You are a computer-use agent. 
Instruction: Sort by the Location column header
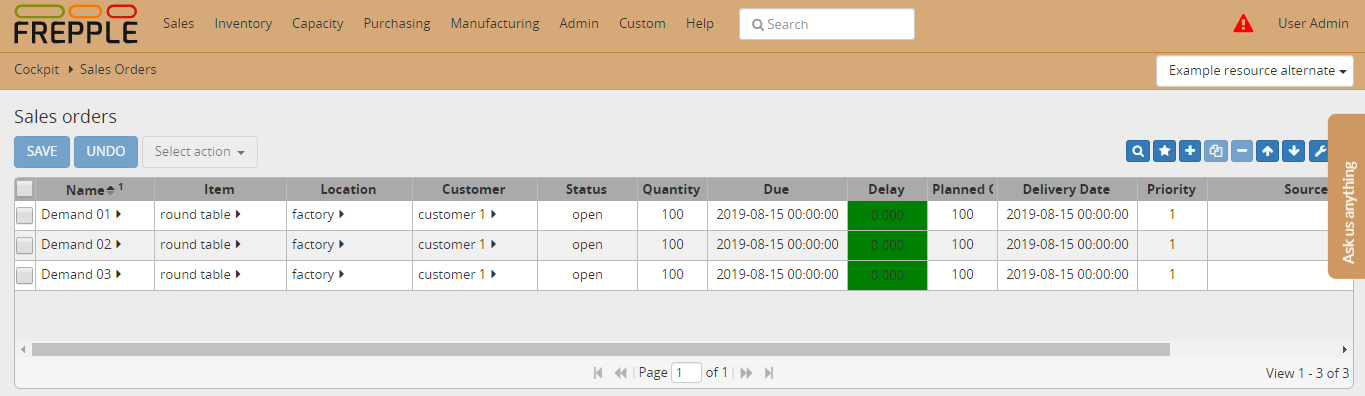349,189
